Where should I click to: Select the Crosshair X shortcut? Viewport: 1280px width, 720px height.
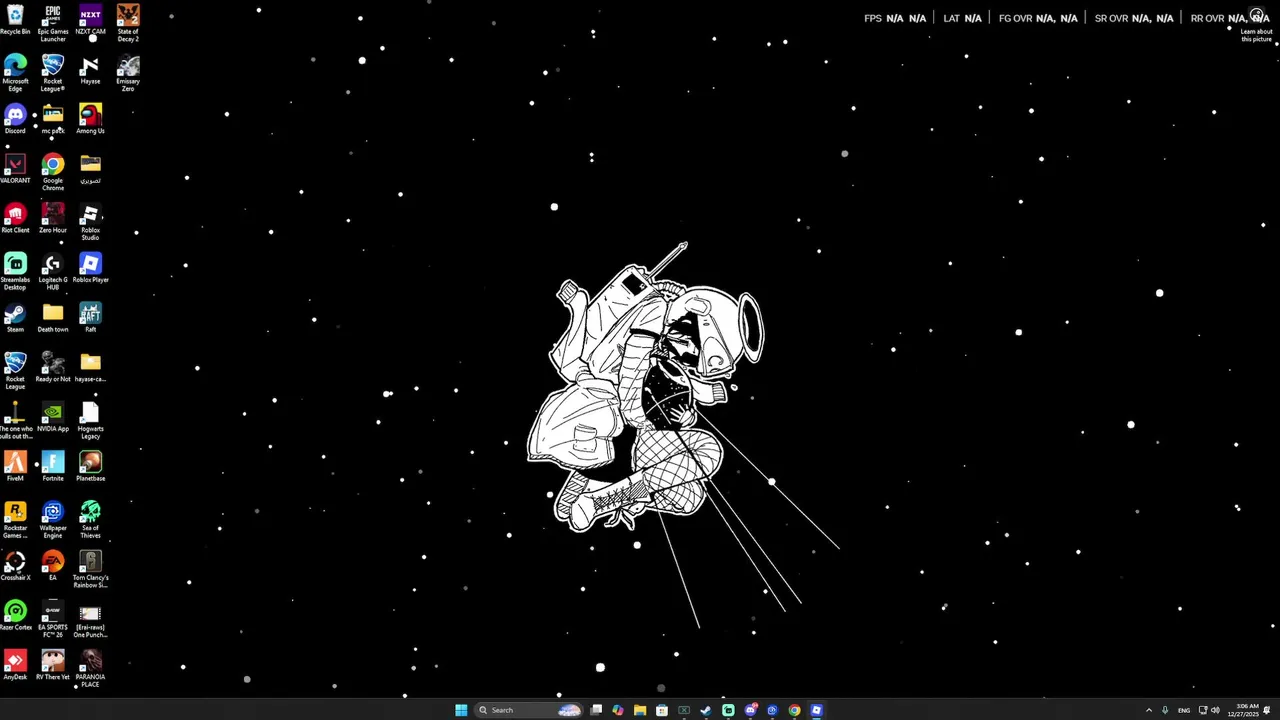pyautogui.click(x=15, y=566)
